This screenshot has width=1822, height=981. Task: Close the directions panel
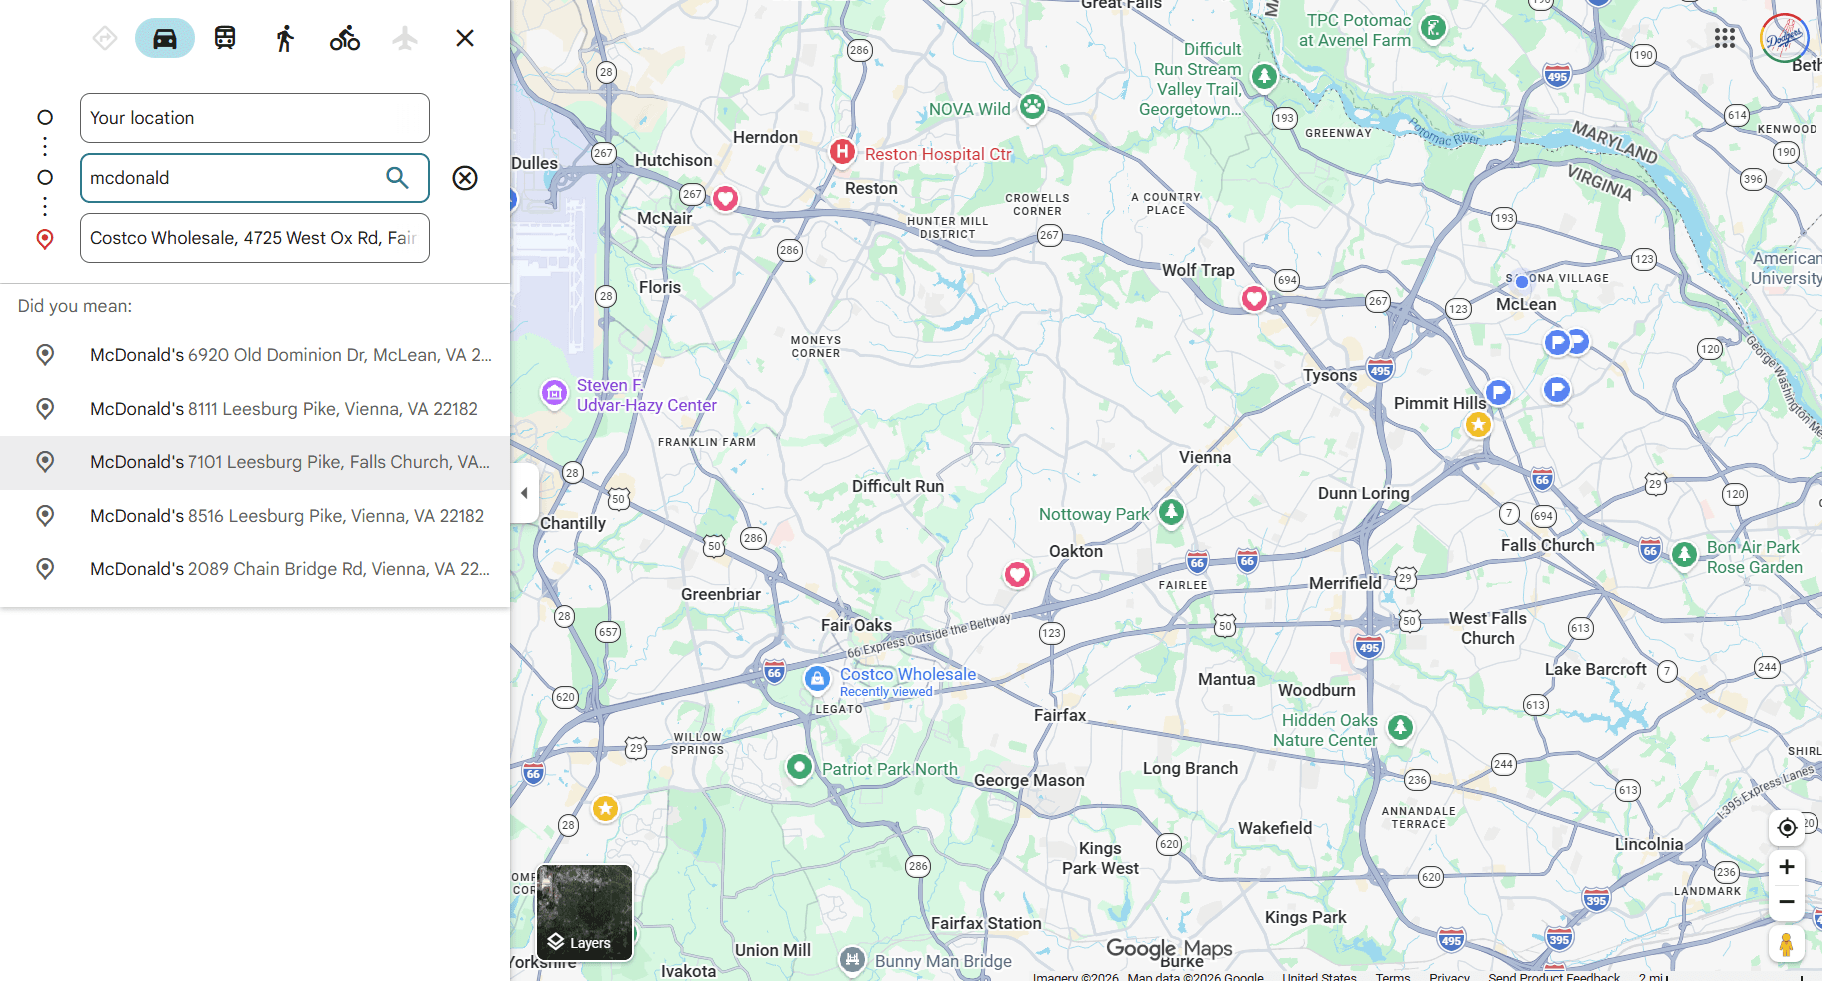465,38
